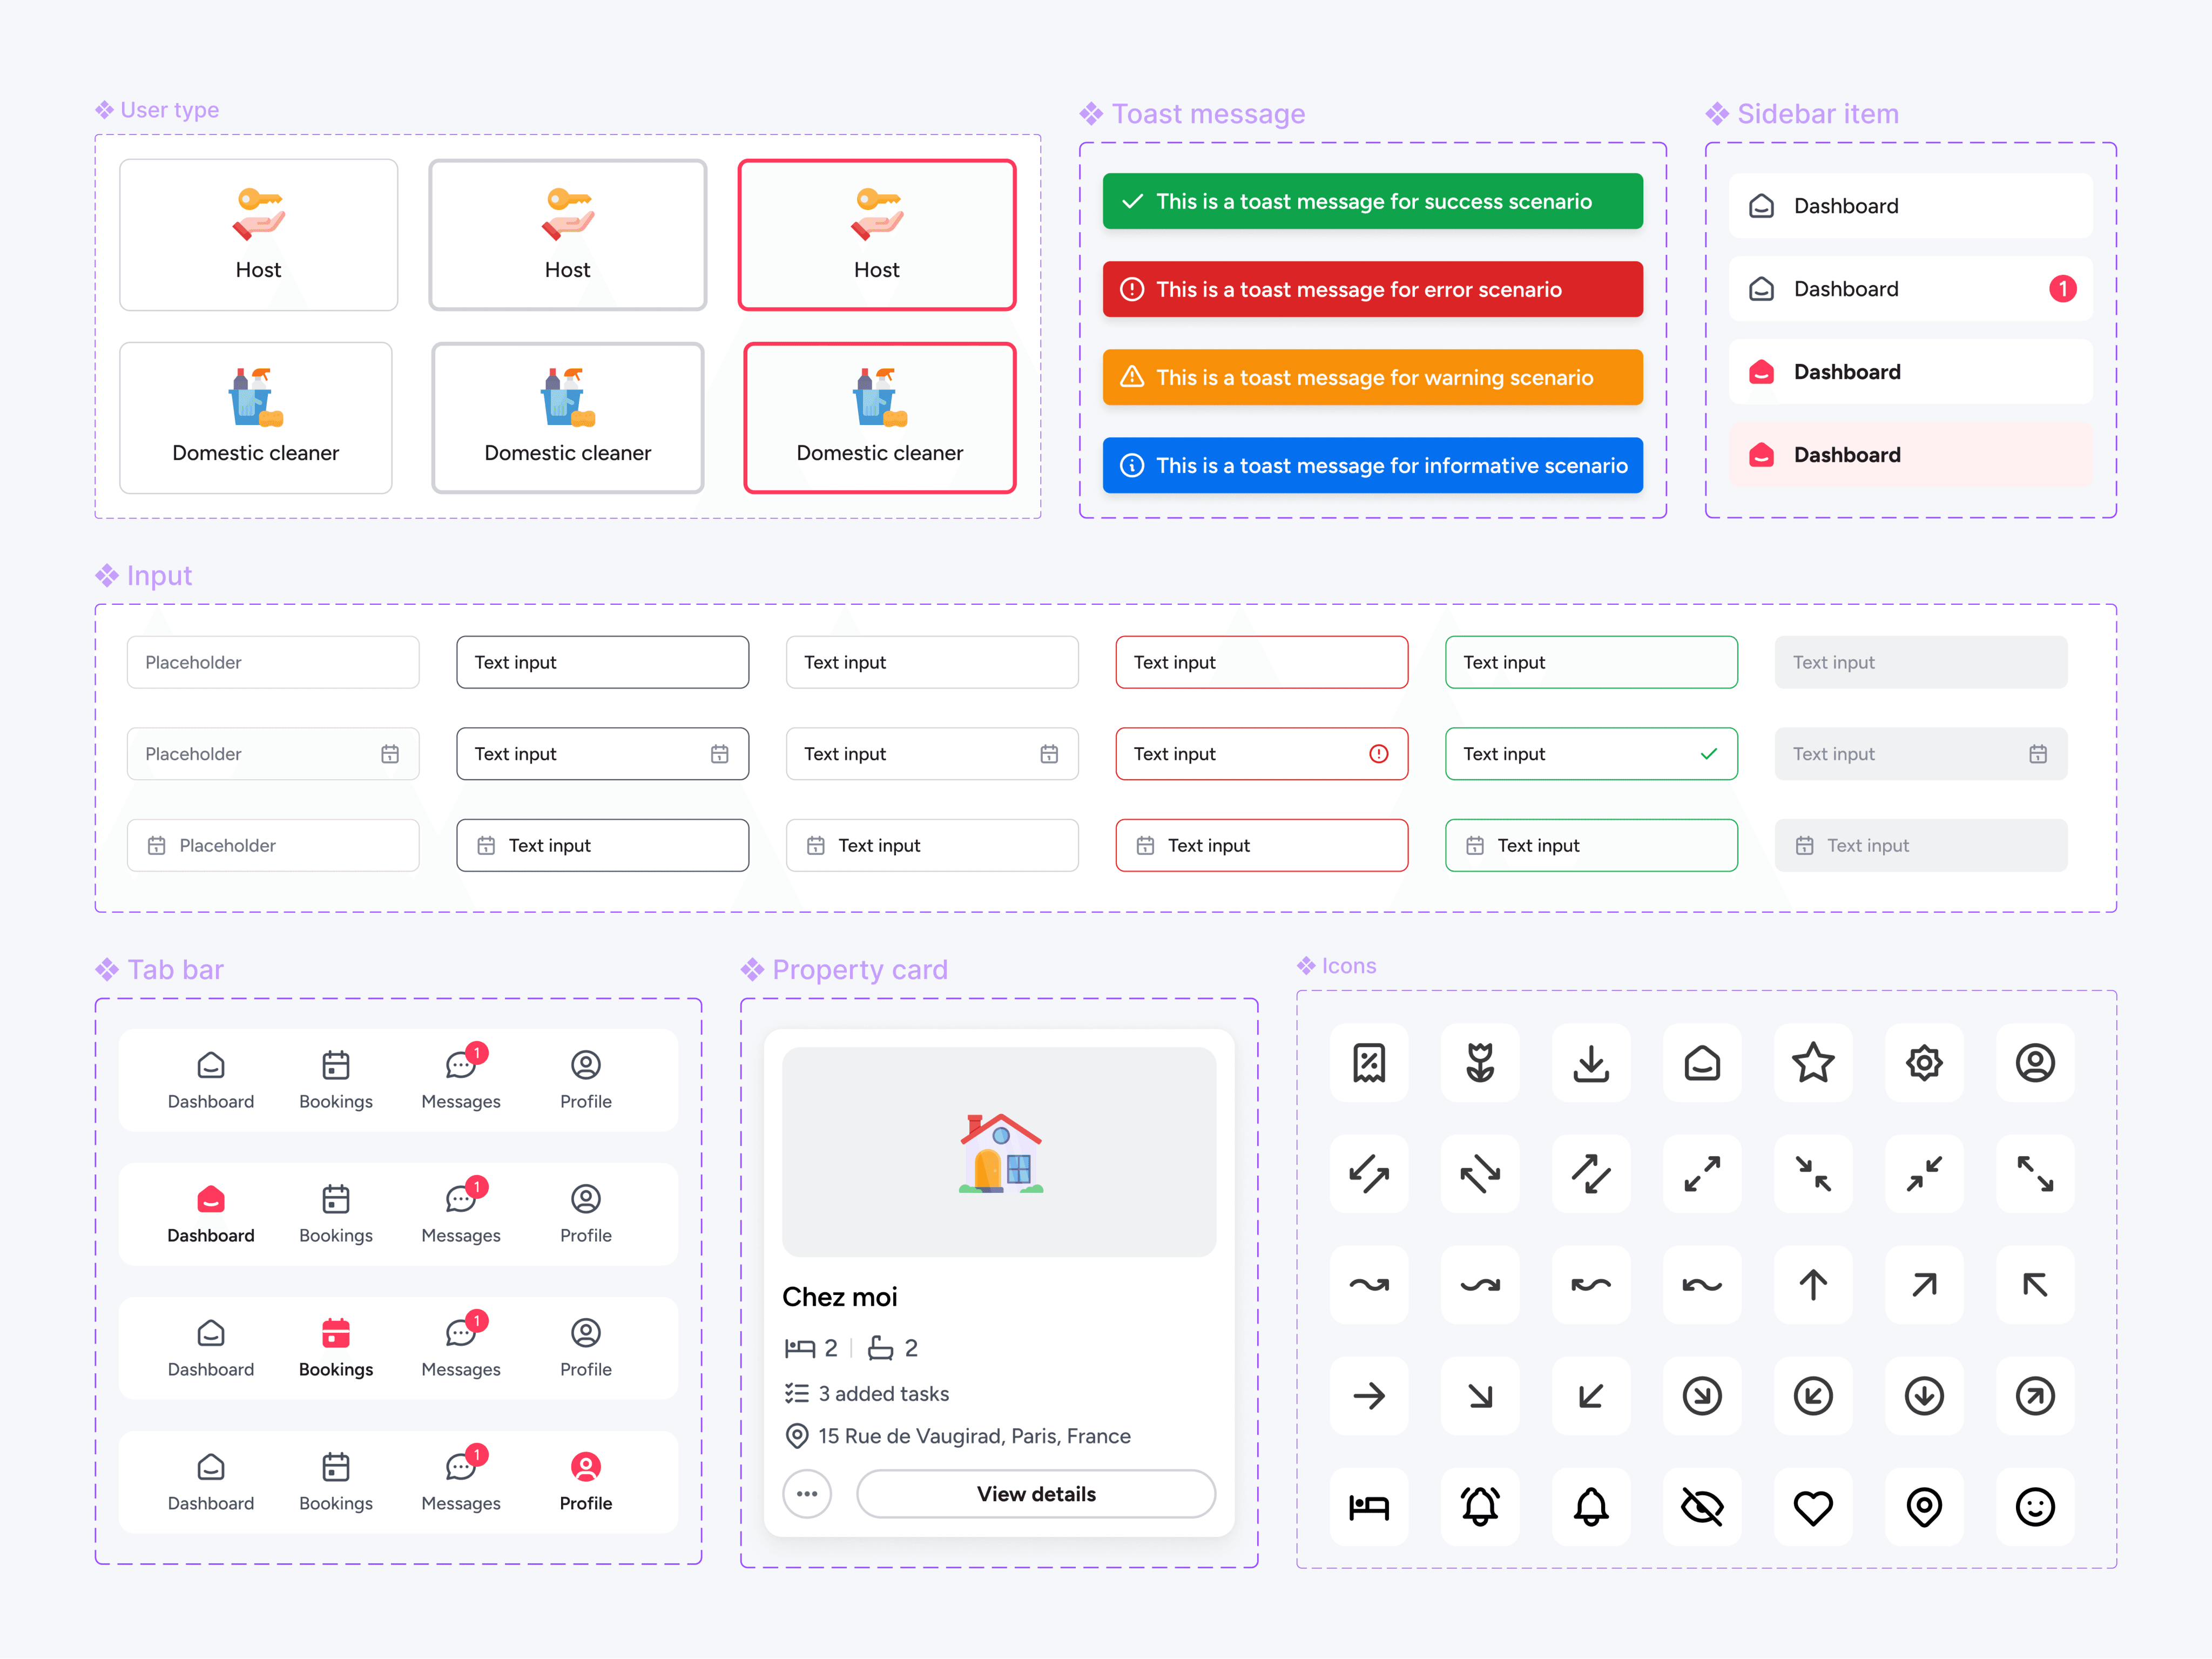Open the pink-highlighted Dashboard sidebar item
Image resolution: width=2212 pixels, height=1659 pixels.
(x=1911, y=455)
